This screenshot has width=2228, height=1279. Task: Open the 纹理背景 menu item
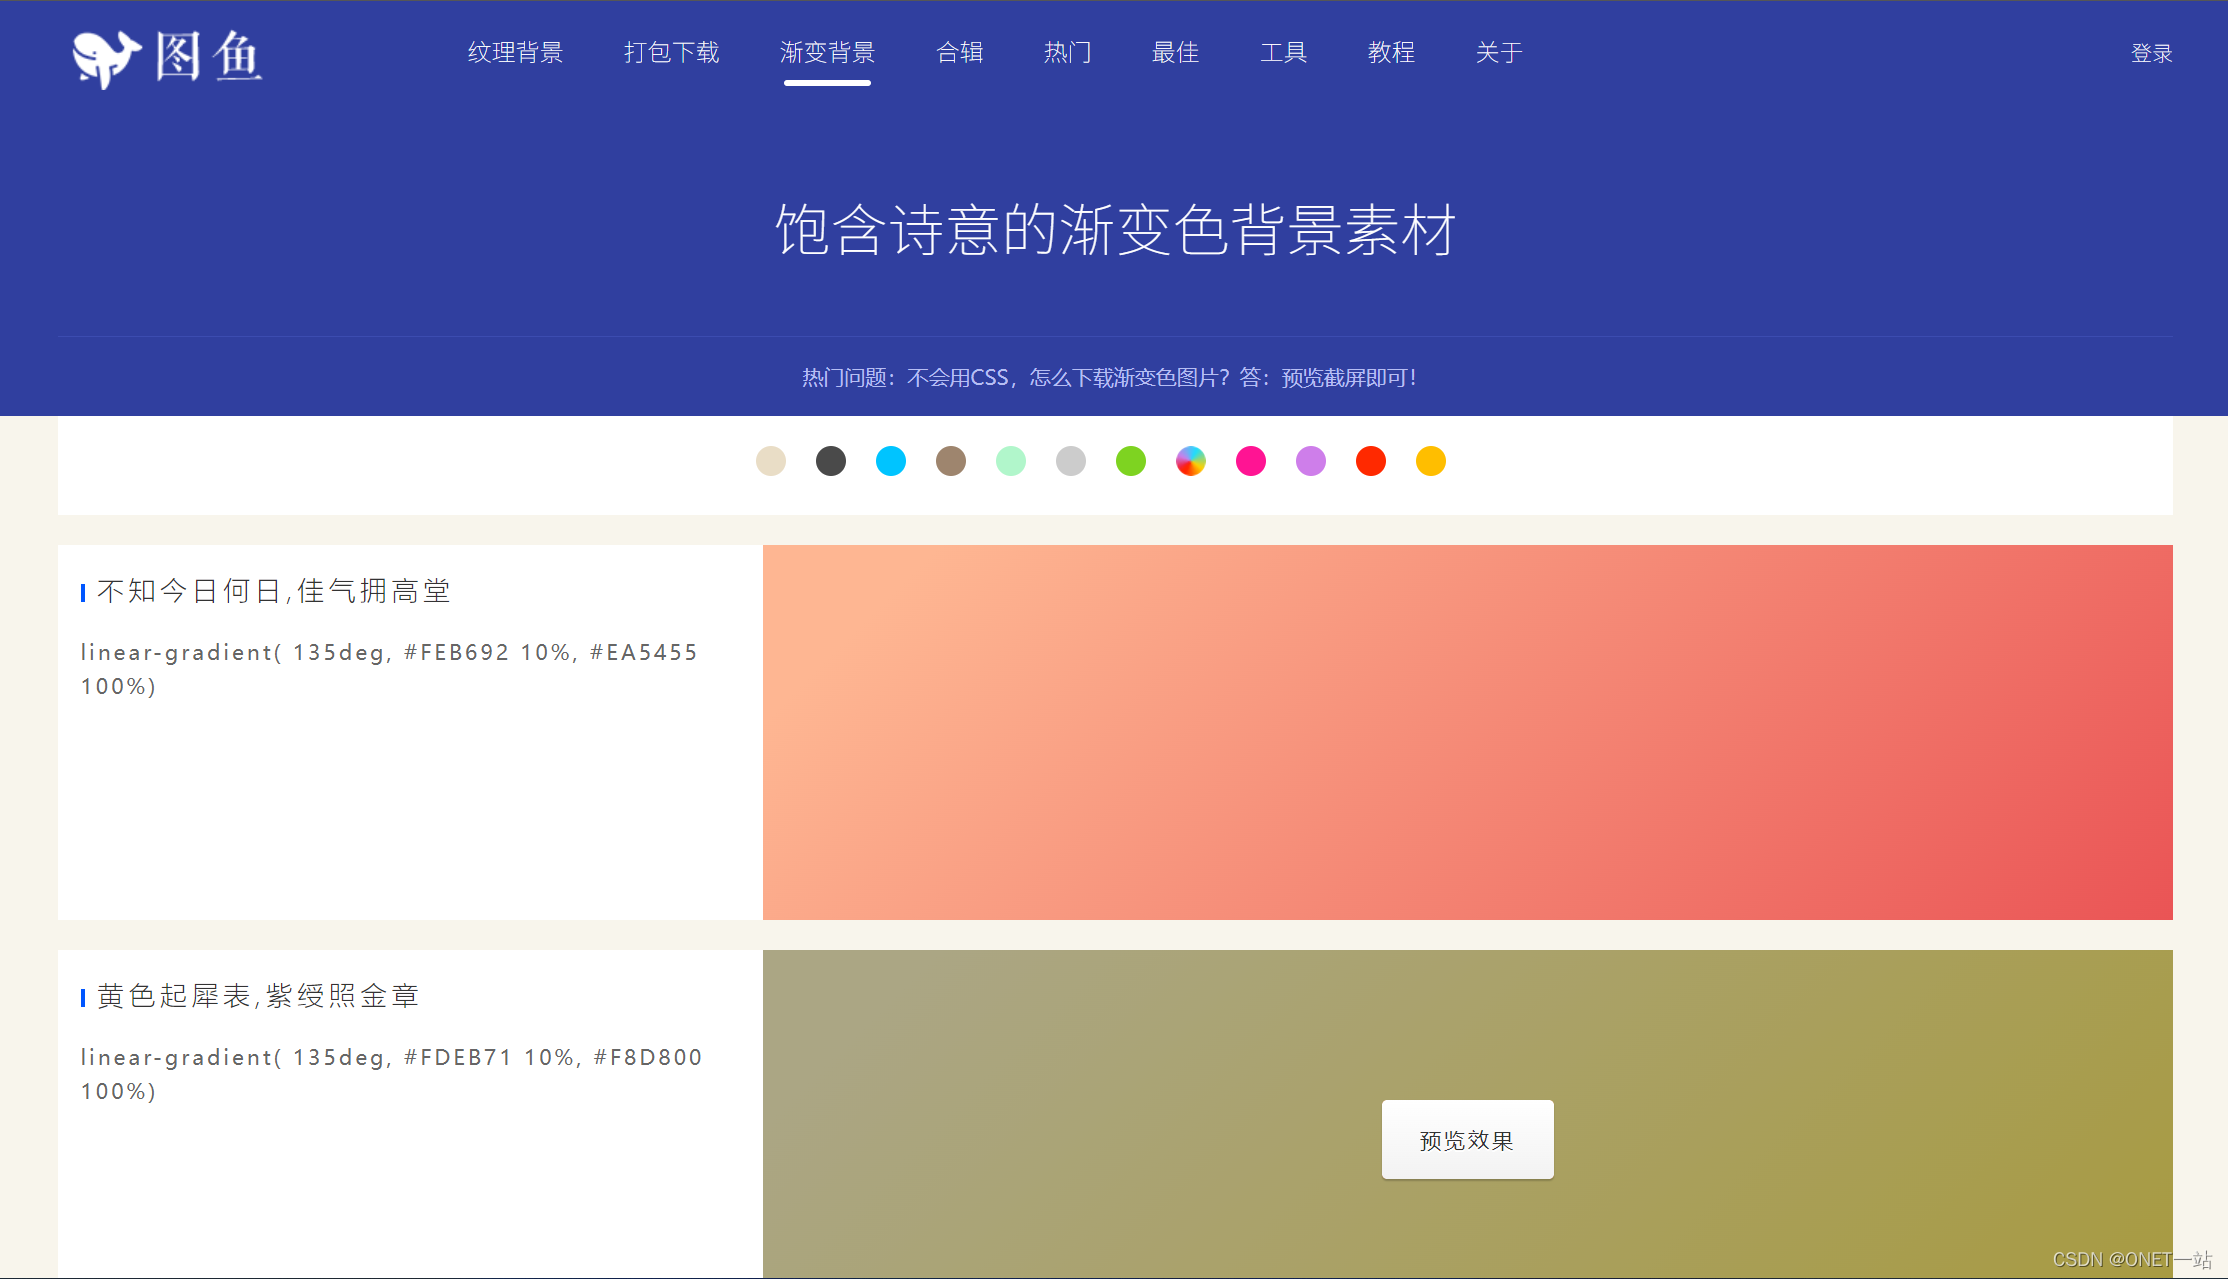coord(515,53)
